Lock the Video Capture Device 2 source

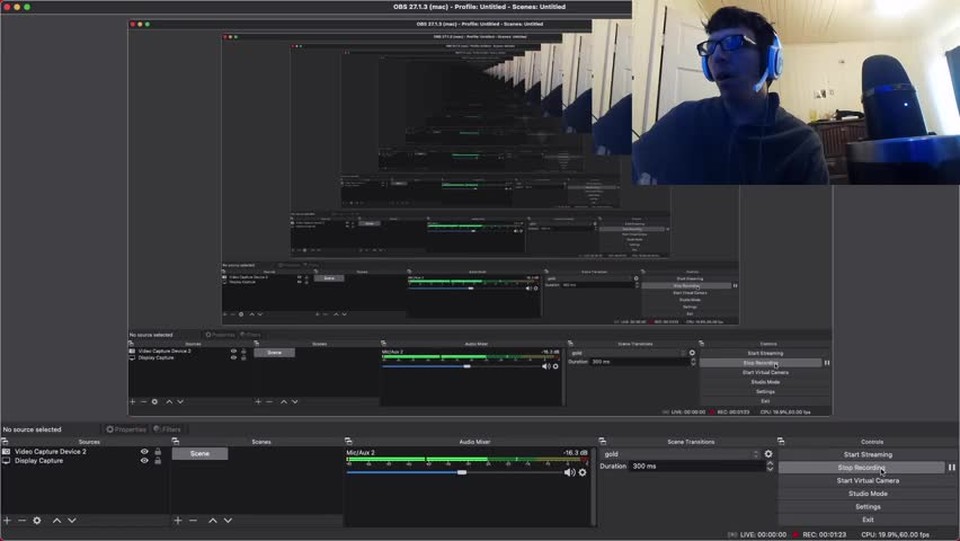(157, 452)
